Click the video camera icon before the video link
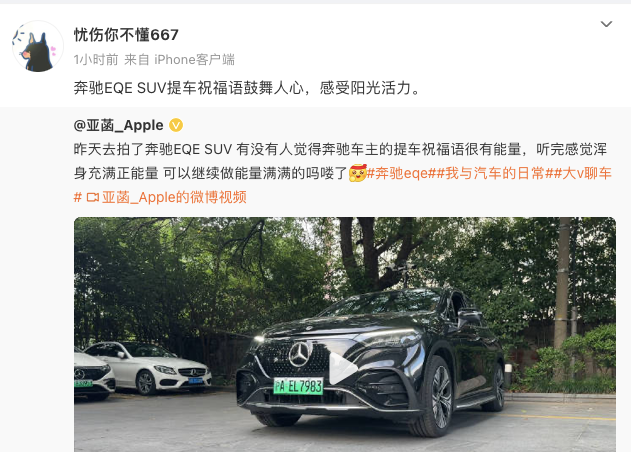 click(93, 197)
